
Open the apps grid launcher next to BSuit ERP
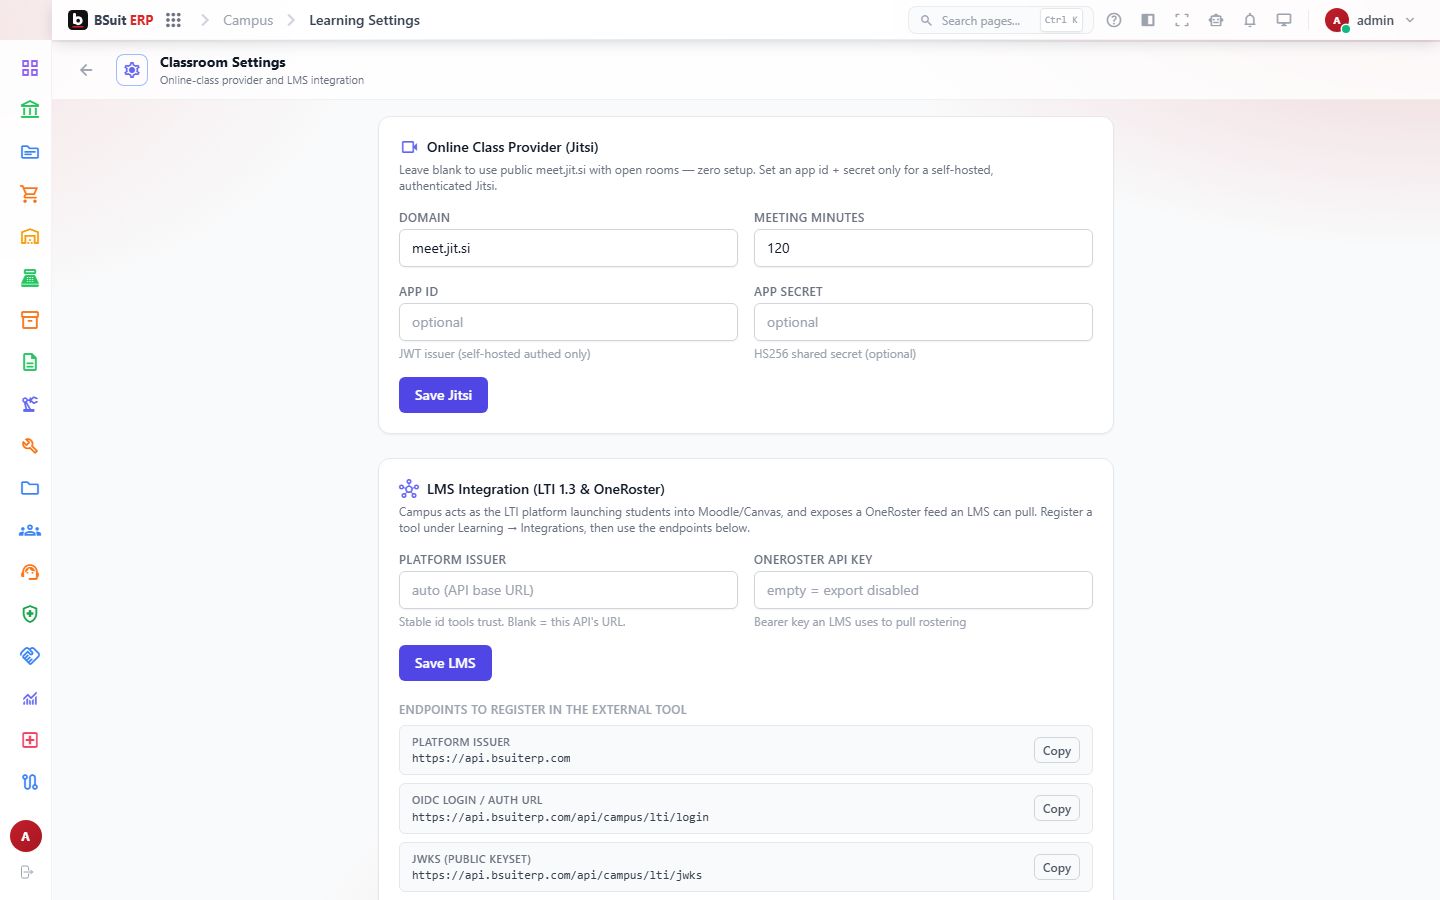pos(173,20)
